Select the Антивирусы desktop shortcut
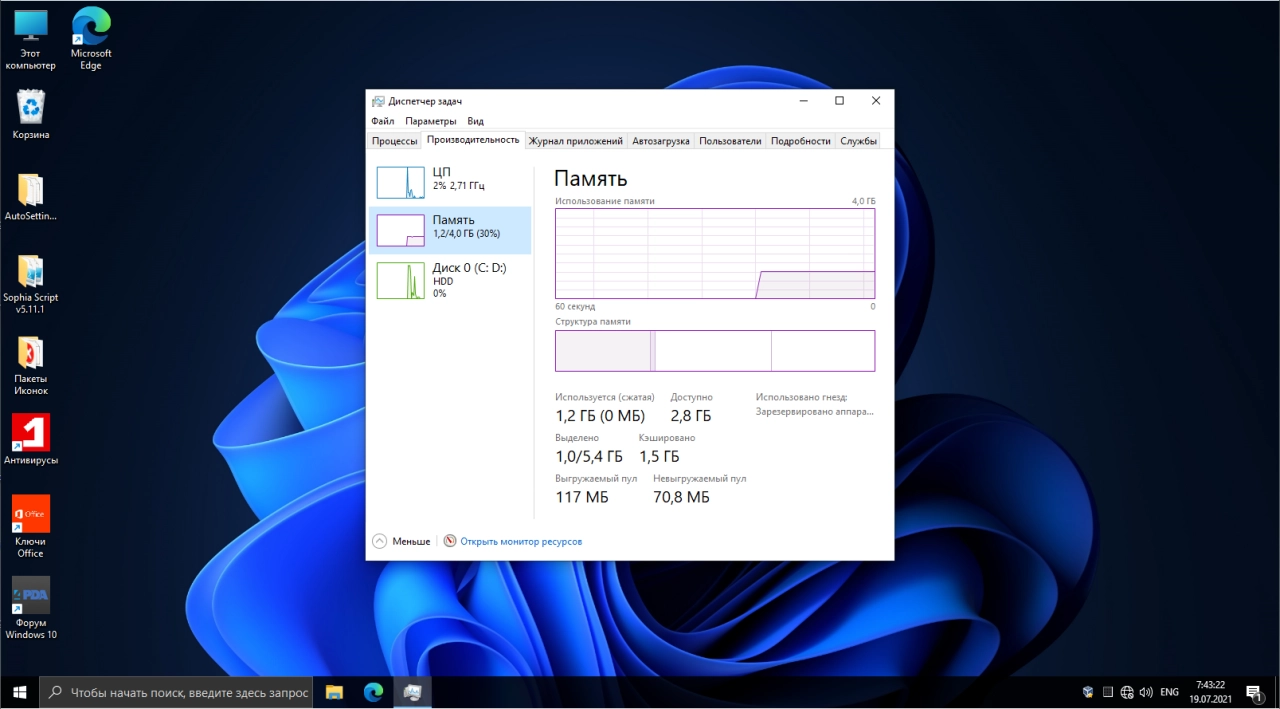The height and width of the screenshot is (709, 1280). click(x=31, y=440)
